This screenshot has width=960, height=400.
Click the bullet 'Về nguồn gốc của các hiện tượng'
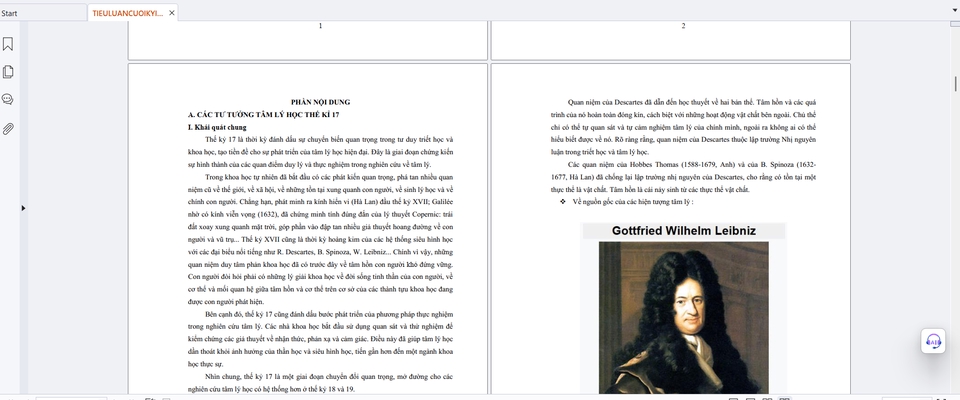click(632, 202)
